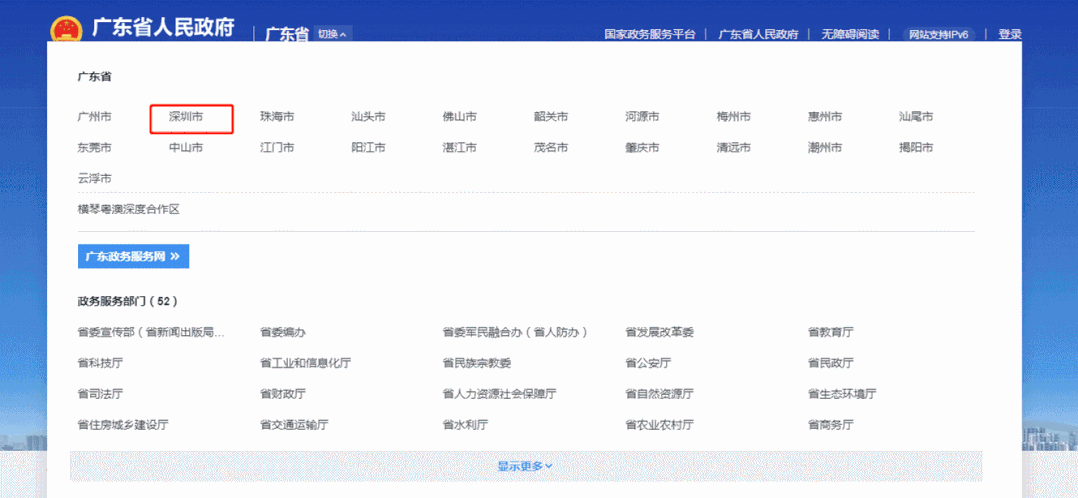Select 汕头市 city
The height and width of the screenshot is (498, 1078).
click(x=368, y=117)
